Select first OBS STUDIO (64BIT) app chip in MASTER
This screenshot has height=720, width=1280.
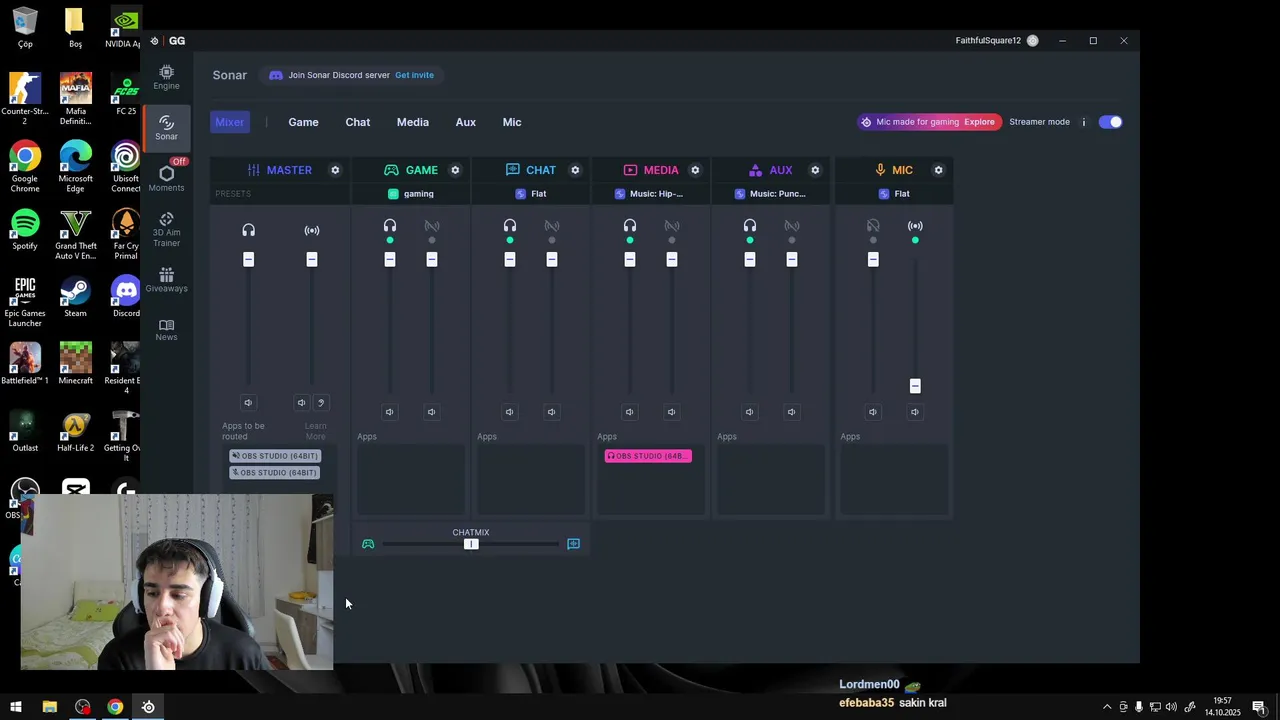tap(275, 456)
